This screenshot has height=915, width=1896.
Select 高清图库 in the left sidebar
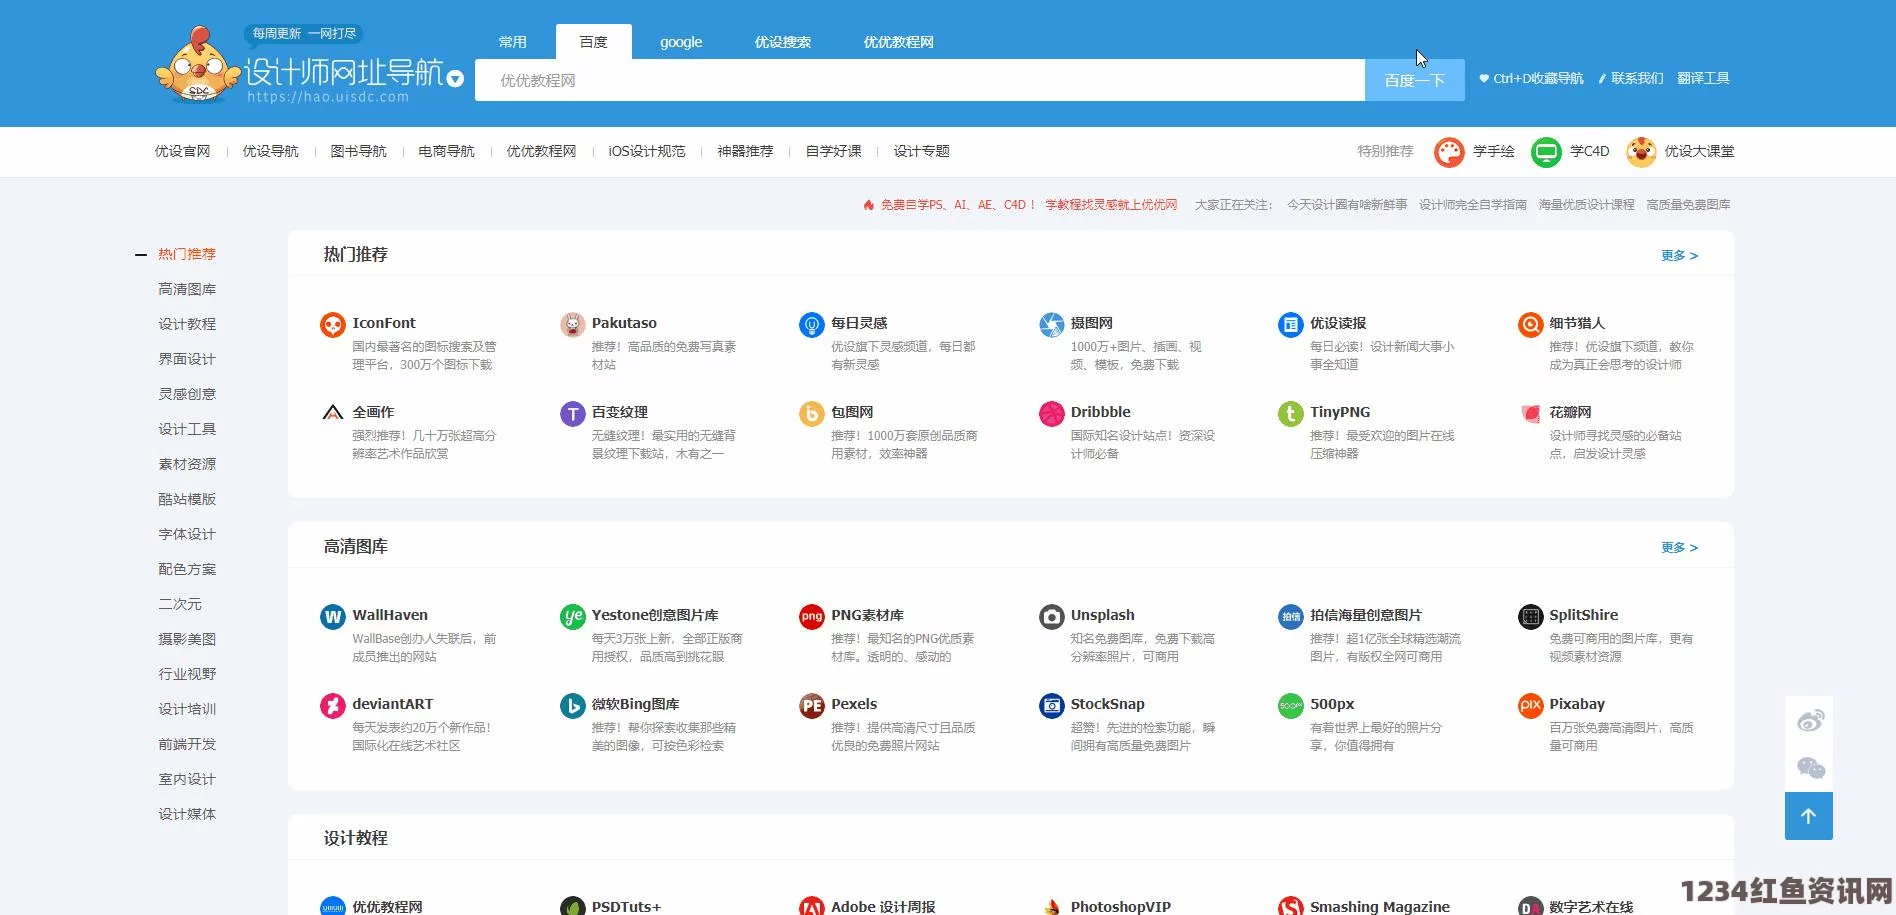pyautogui.click(x=187, y=289)
